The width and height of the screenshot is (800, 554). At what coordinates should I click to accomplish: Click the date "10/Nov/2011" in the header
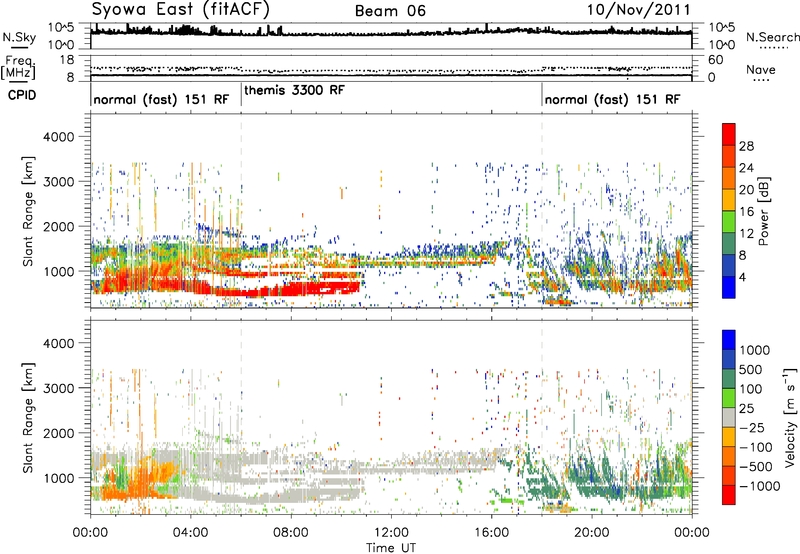tap(638, 9)
